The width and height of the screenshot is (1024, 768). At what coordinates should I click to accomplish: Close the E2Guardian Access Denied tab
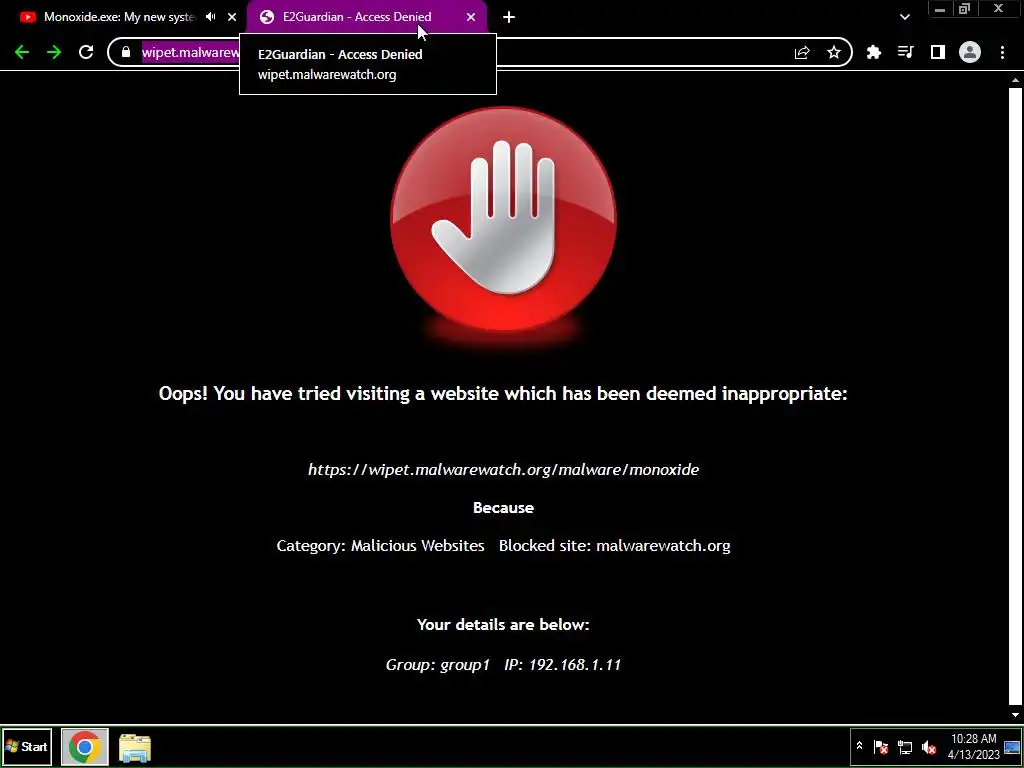(x=471, y=17)
